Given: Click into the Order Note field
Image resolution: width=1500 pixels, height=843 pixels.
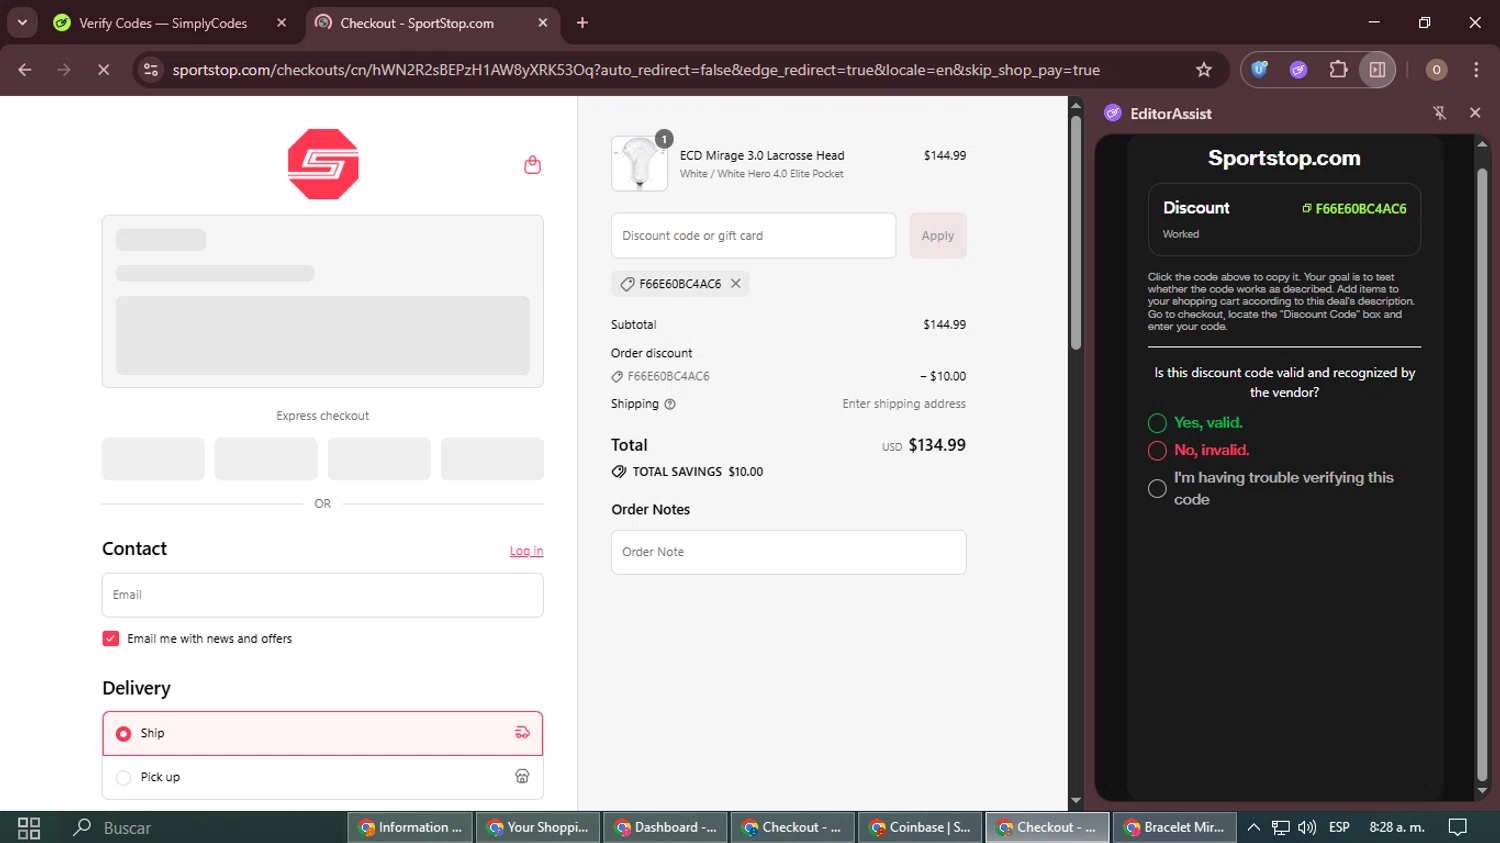Looking at the screenshot, I should [x=788, y=552].
